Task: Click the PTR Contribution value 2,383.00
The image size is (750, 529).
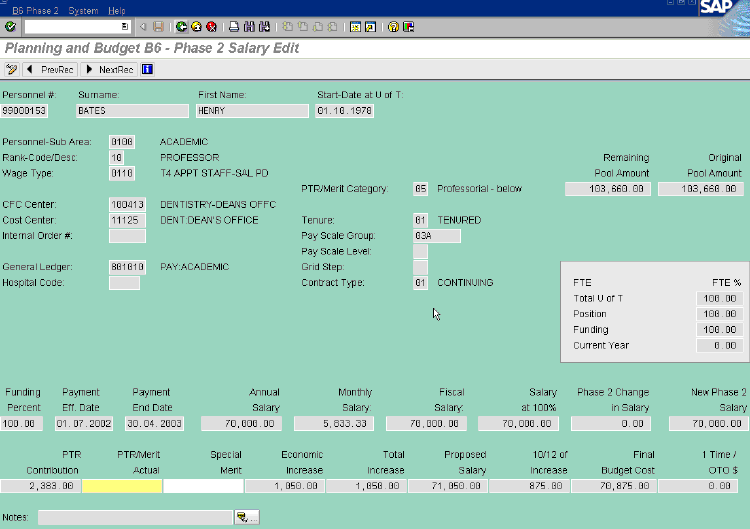Action: click(x=41, y=486)
